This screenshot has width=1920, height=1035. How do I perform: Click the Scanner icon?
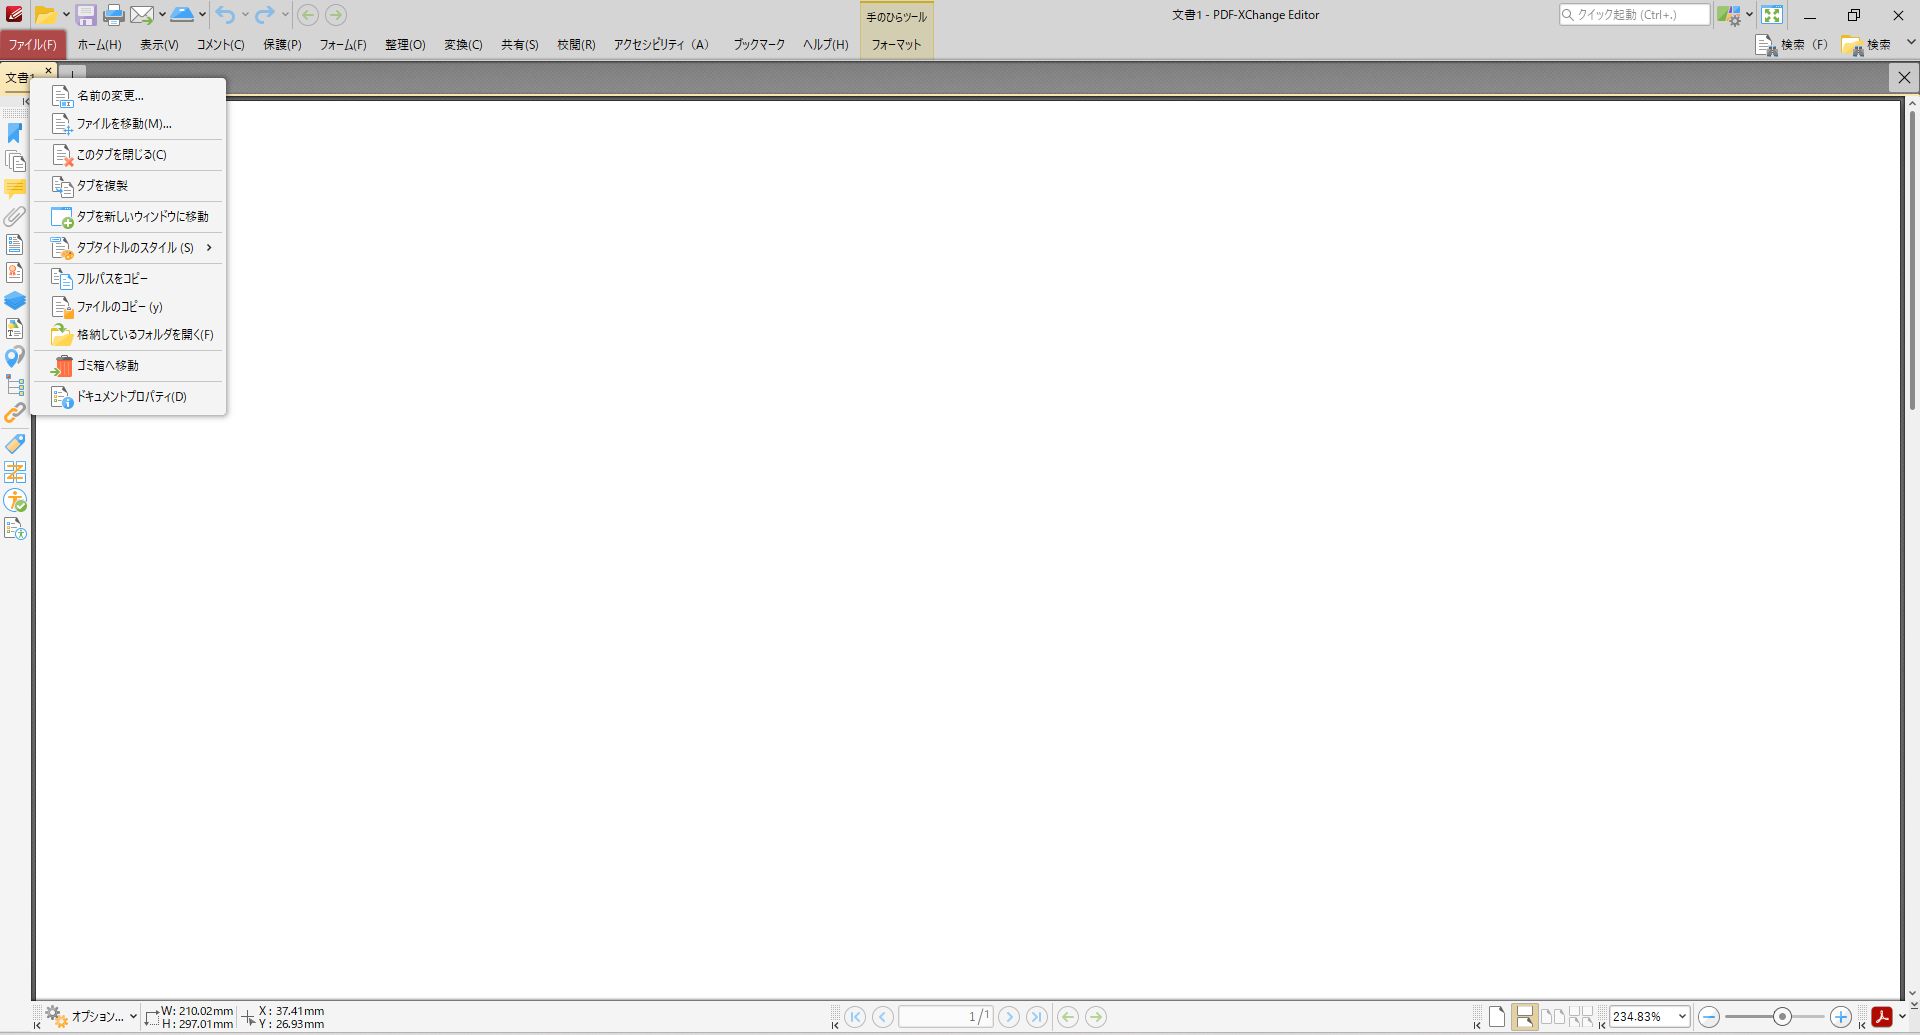(182, 15)
